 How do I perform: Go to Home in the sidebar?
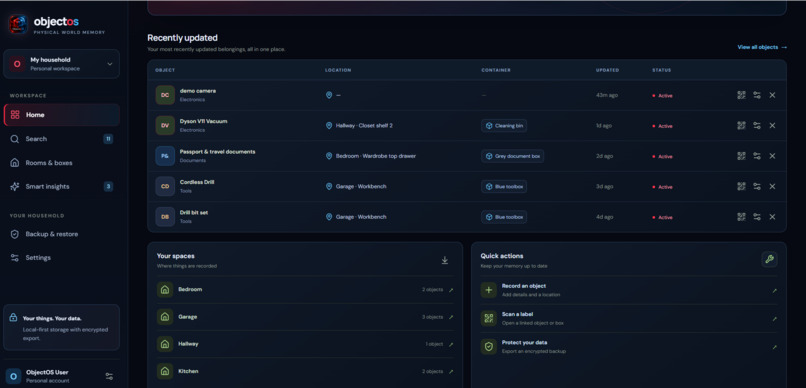point(62,115)
